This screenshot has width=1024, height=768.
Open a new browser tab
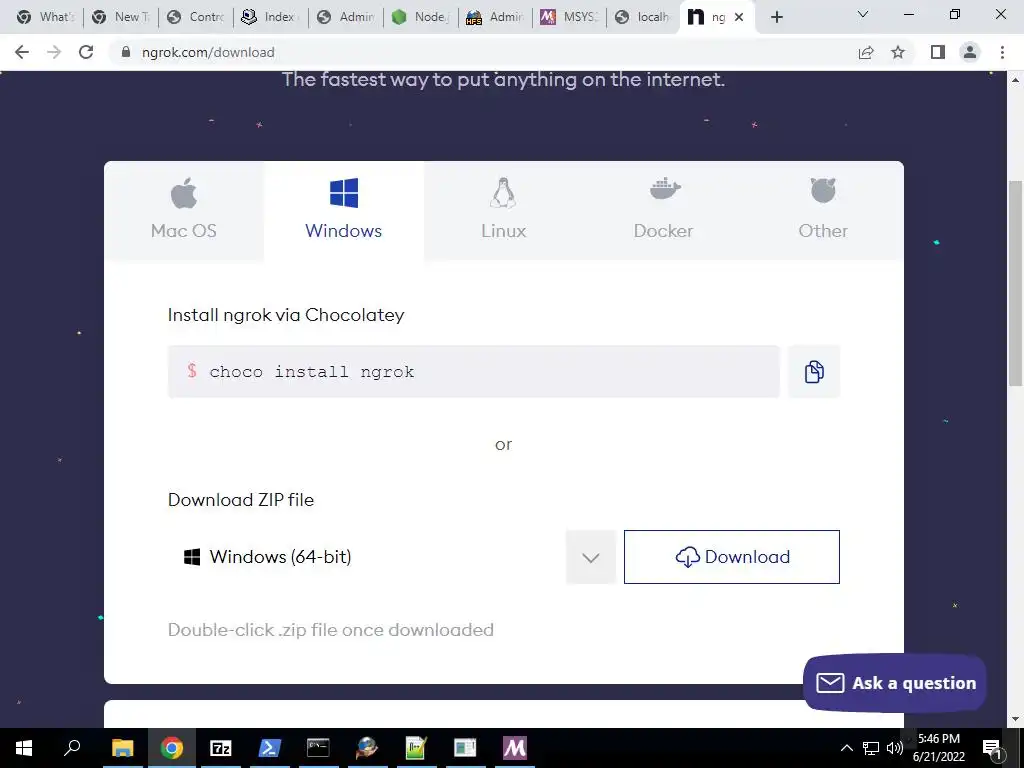pos(776,17)
